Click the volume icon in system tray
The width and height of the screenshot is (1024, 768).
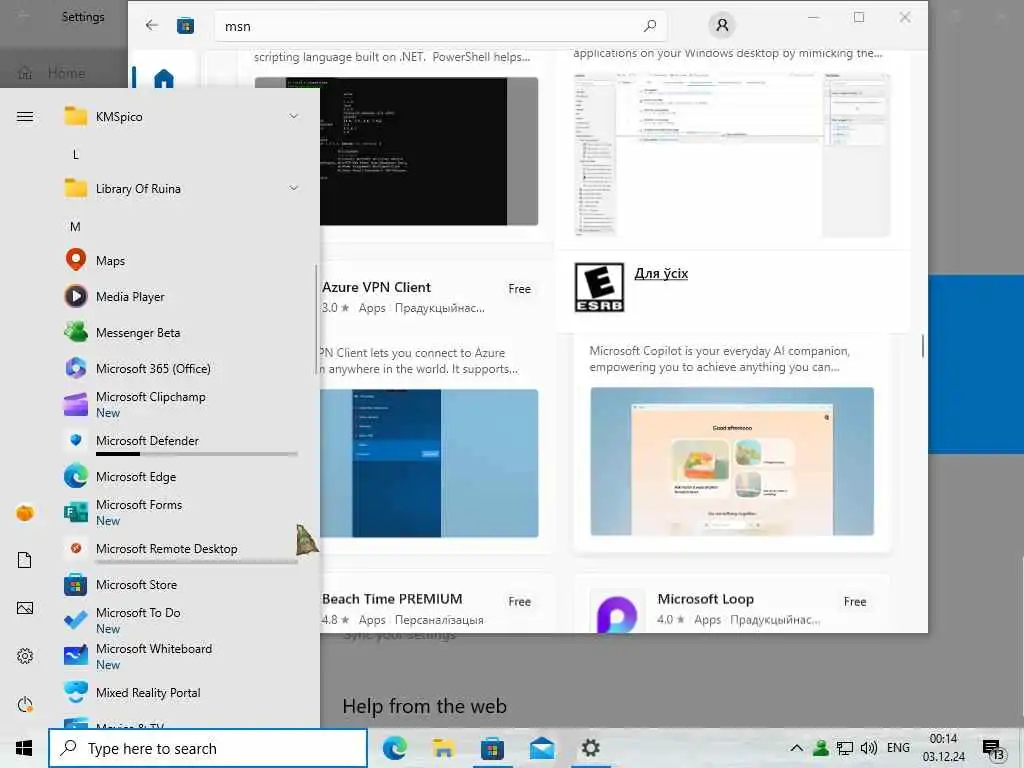pos(869,748)
